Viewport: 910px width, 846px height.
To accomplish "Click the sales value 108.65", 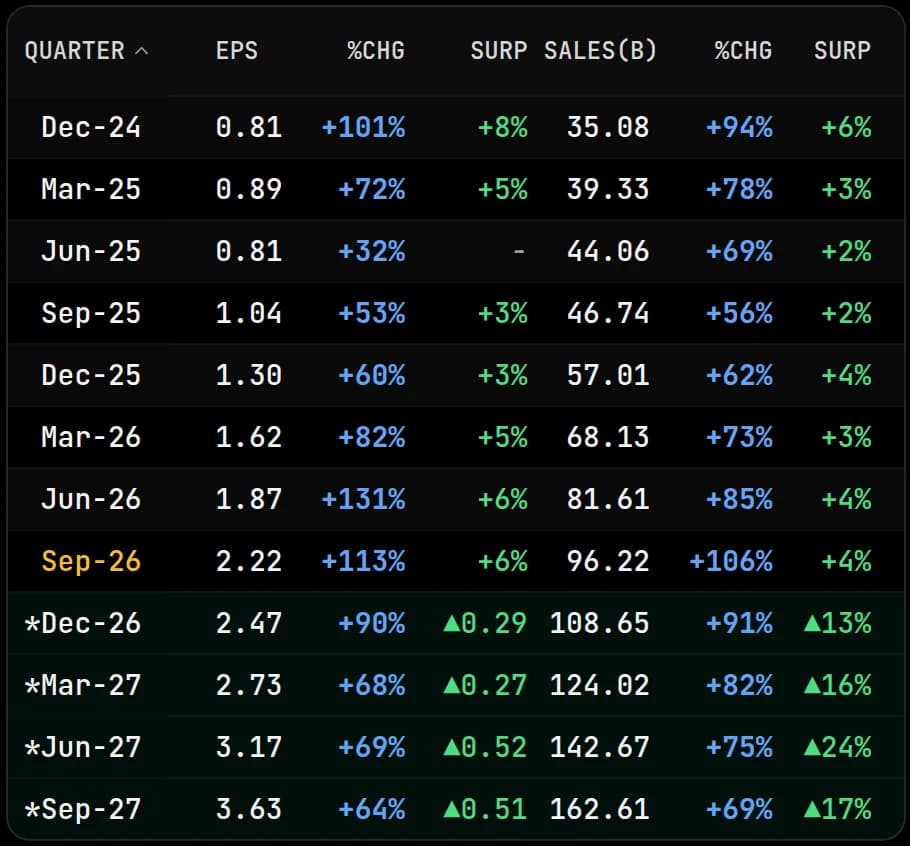I will 600,623.
